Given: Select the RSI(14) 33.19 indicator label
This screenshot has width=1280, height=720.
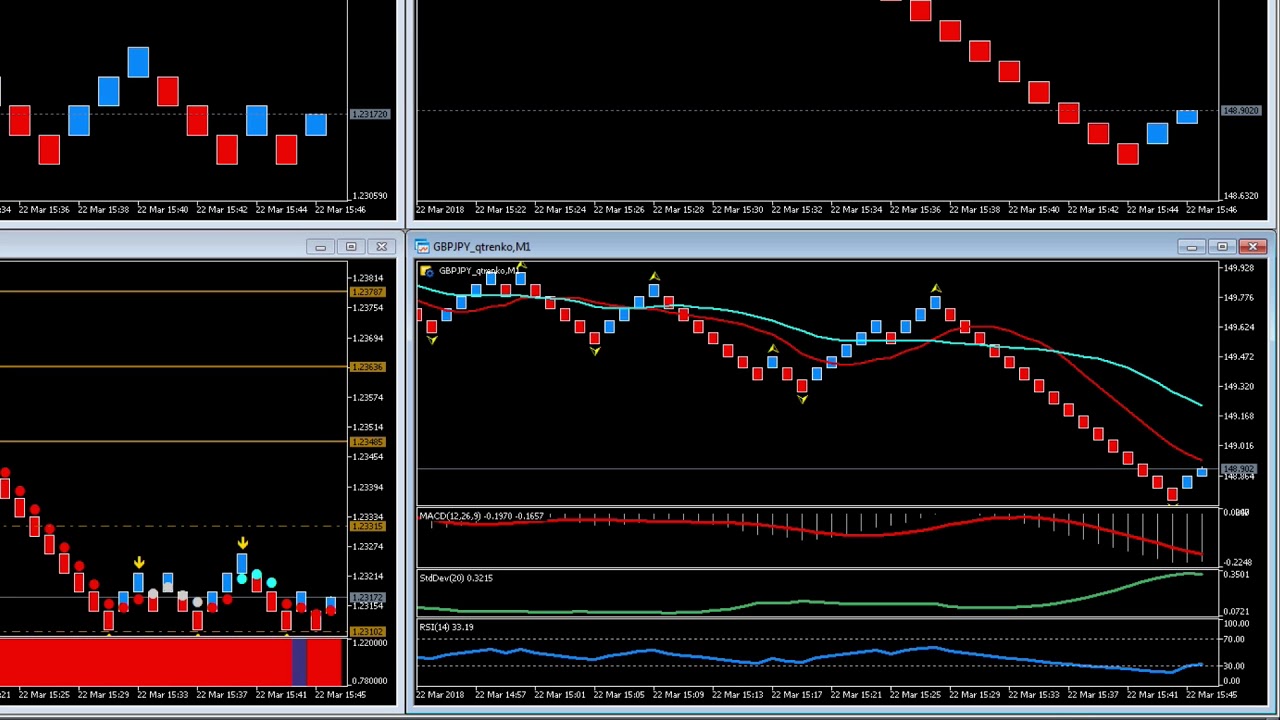Looking at the screenshot, I should pos(446,627).
